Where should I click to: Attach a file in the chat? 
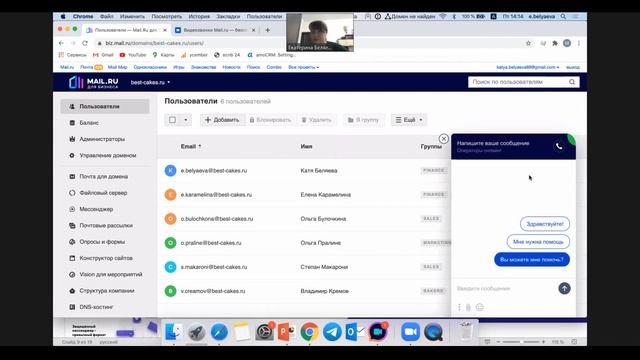[x=469, y=307]
